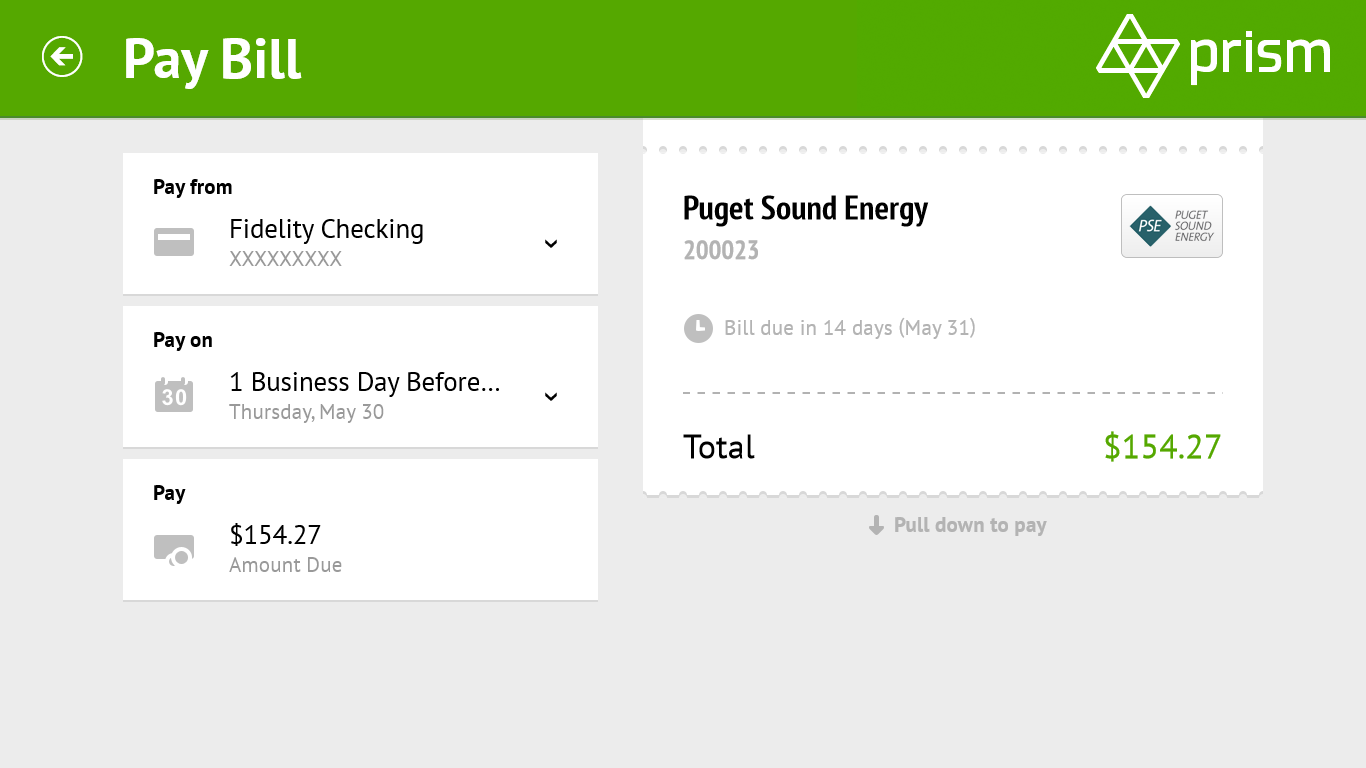Click the payment amount icon
This screenshot has width=1366, height=768.
tap(174, 549)
